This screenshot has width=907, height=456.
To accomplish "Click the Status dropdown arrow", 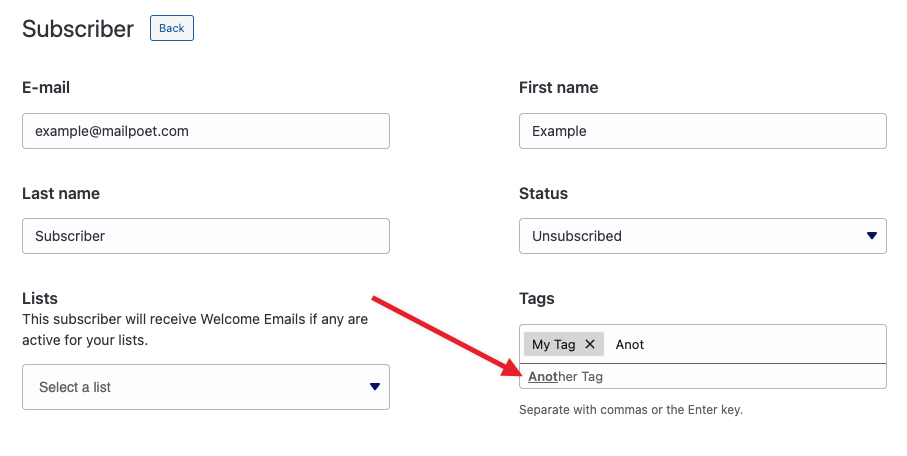I will (x=871, y=236).
